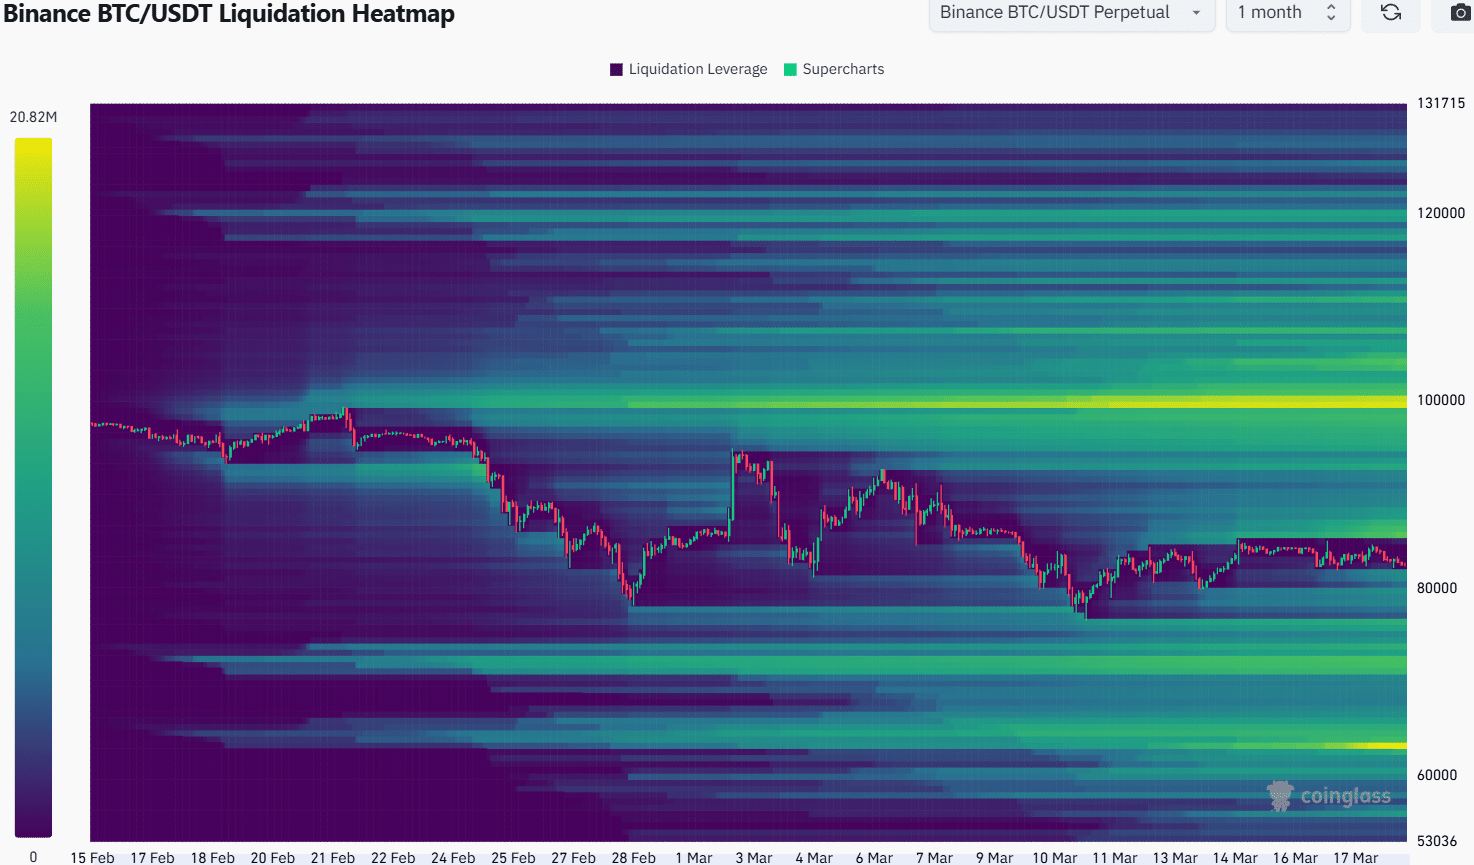
Task: Click the 14 Mar date label
Action: [1235, 858]
